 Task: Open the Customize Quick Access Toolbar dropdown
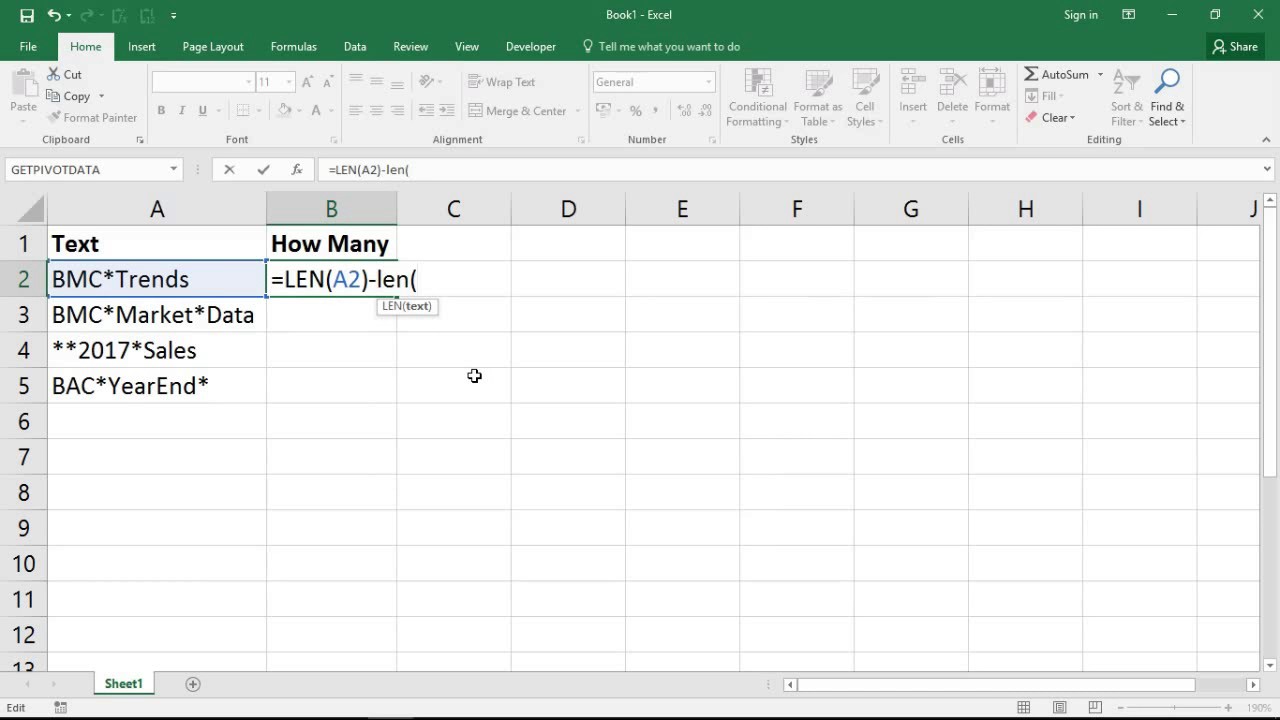pyautogui.click(x=174, y=15)
